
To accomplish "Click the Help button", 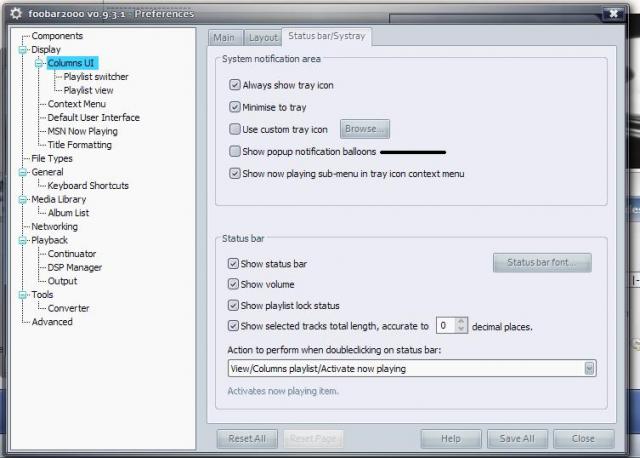I will (x=451, y=439).
